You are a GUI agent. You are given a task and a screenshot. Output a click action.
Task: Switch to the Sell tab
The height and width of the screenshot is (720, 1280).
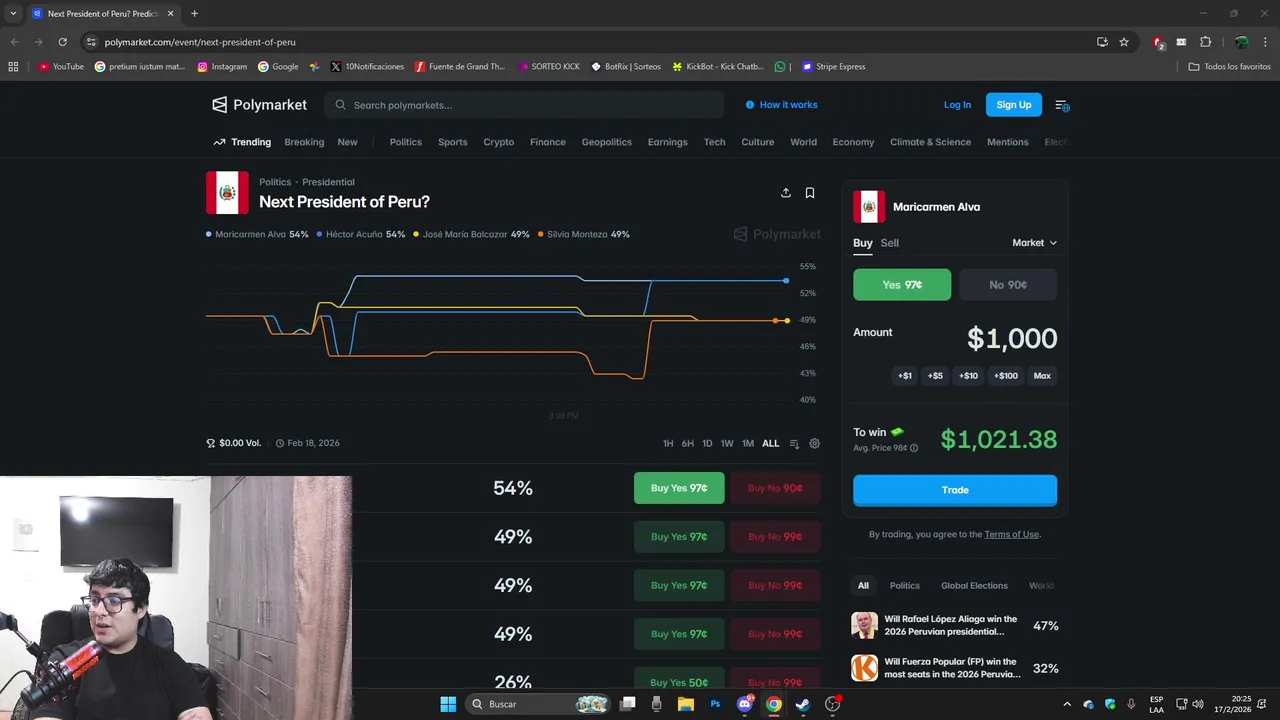point(889,243)
